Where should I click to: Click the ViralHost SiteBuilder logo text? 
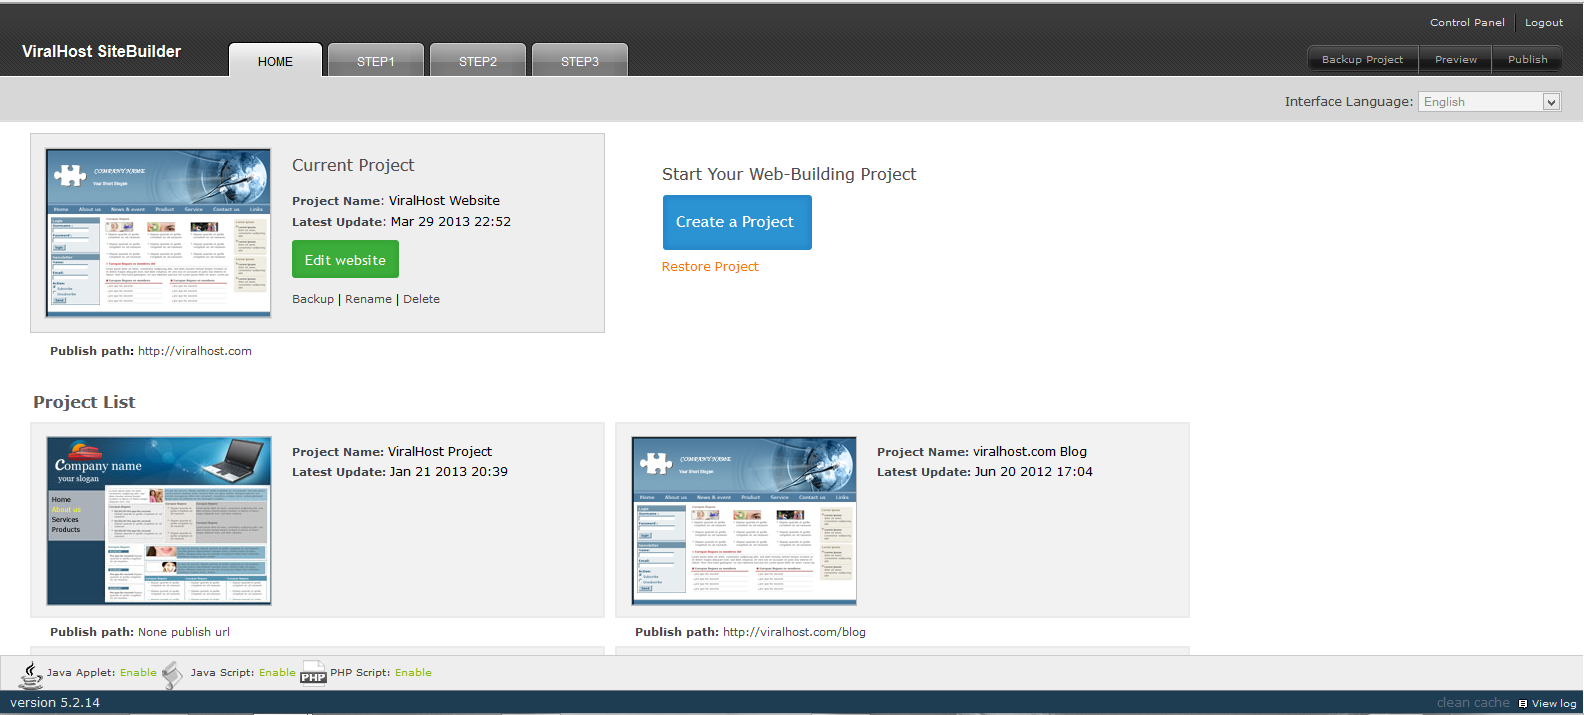click(101, 51)
